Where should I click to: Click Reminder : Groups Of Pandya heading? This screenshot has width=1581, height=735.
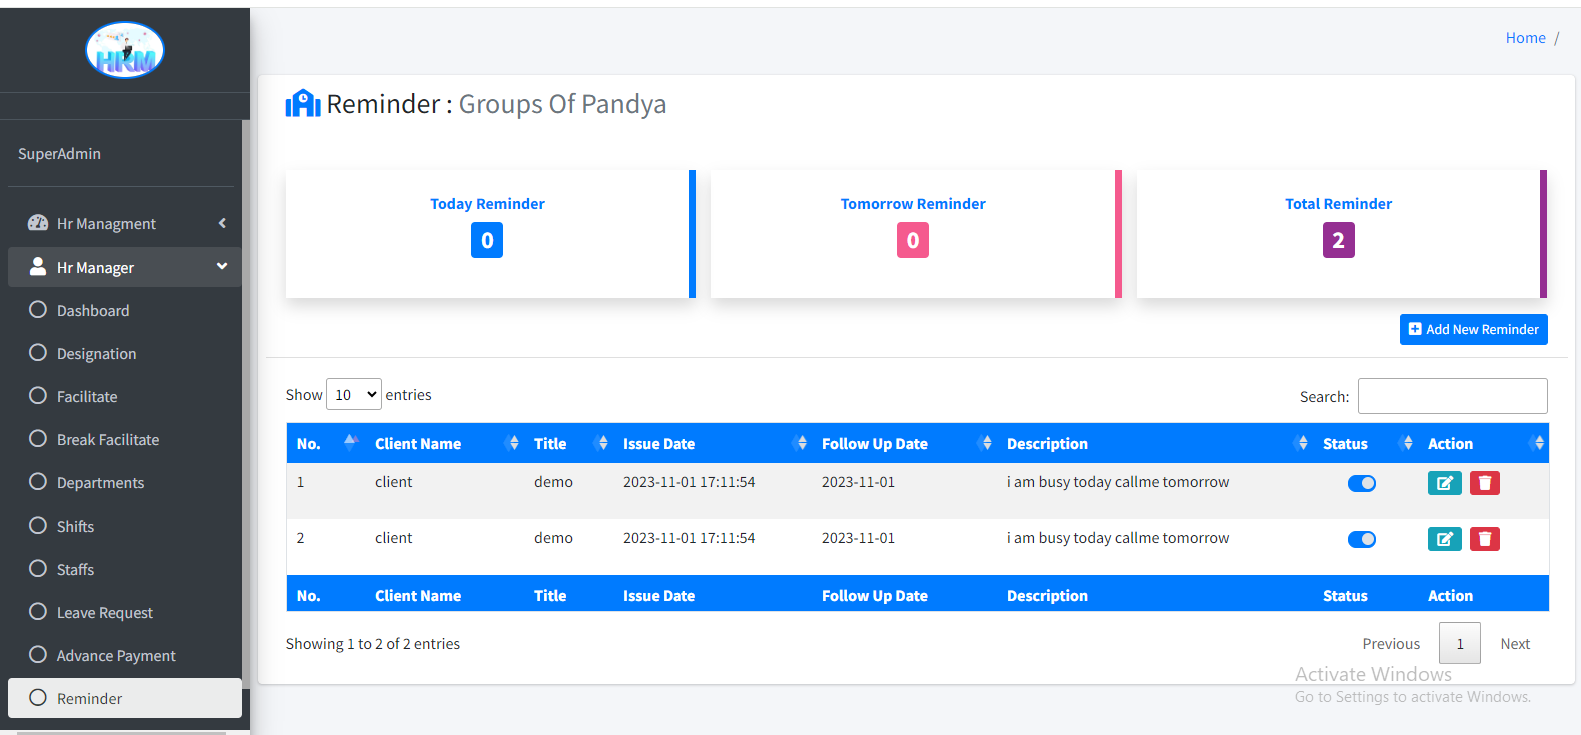(496, 104)
